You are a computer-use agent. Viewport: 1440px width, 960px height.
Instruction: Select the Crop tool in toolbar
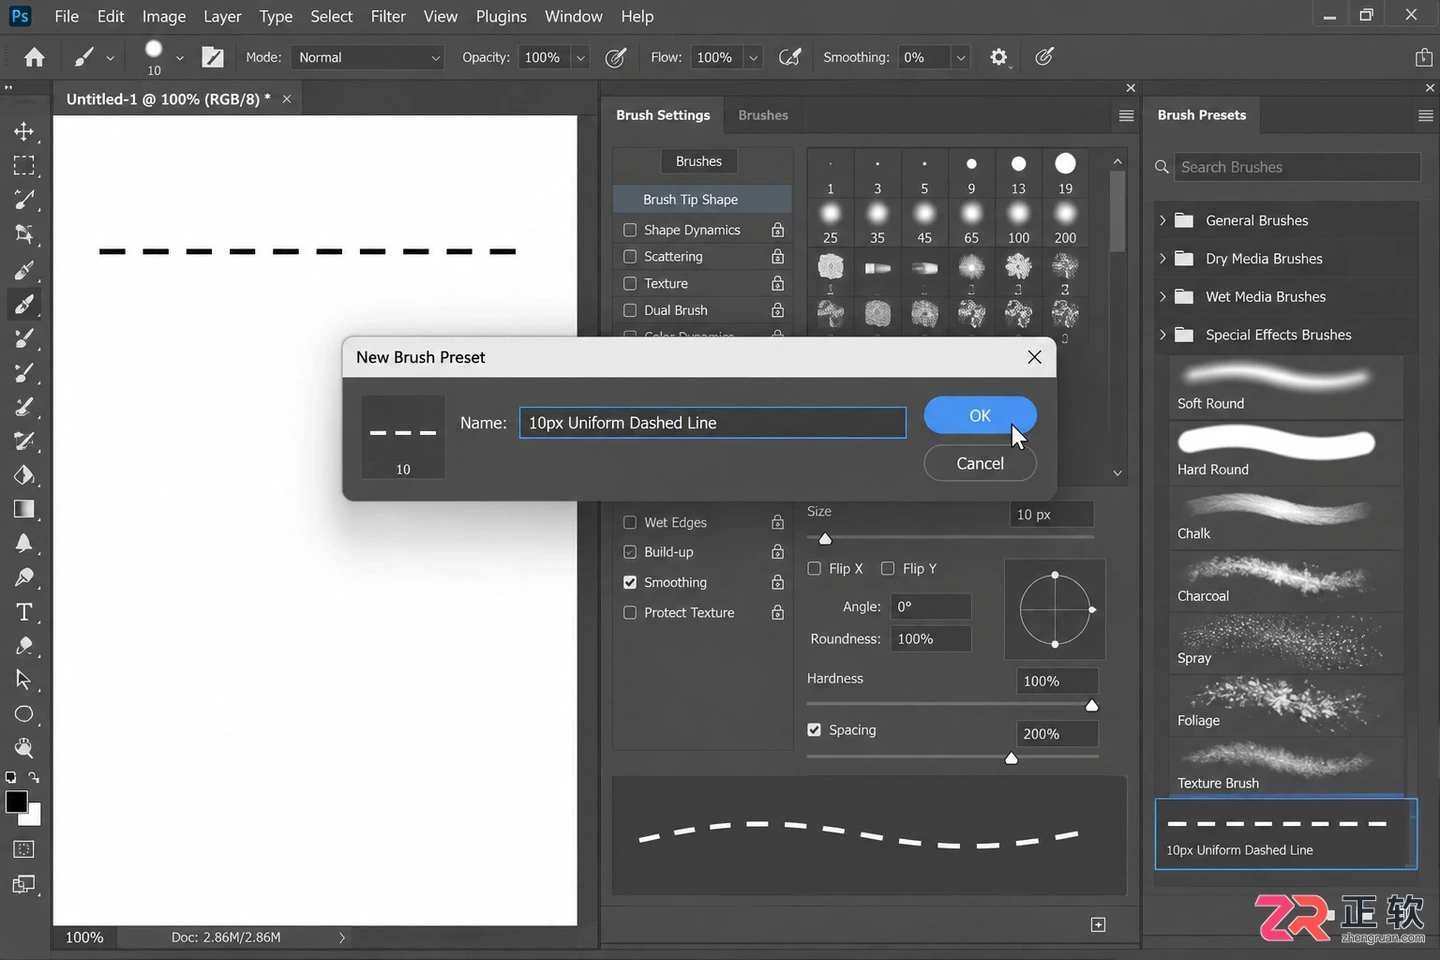click(x=24, y=234)
